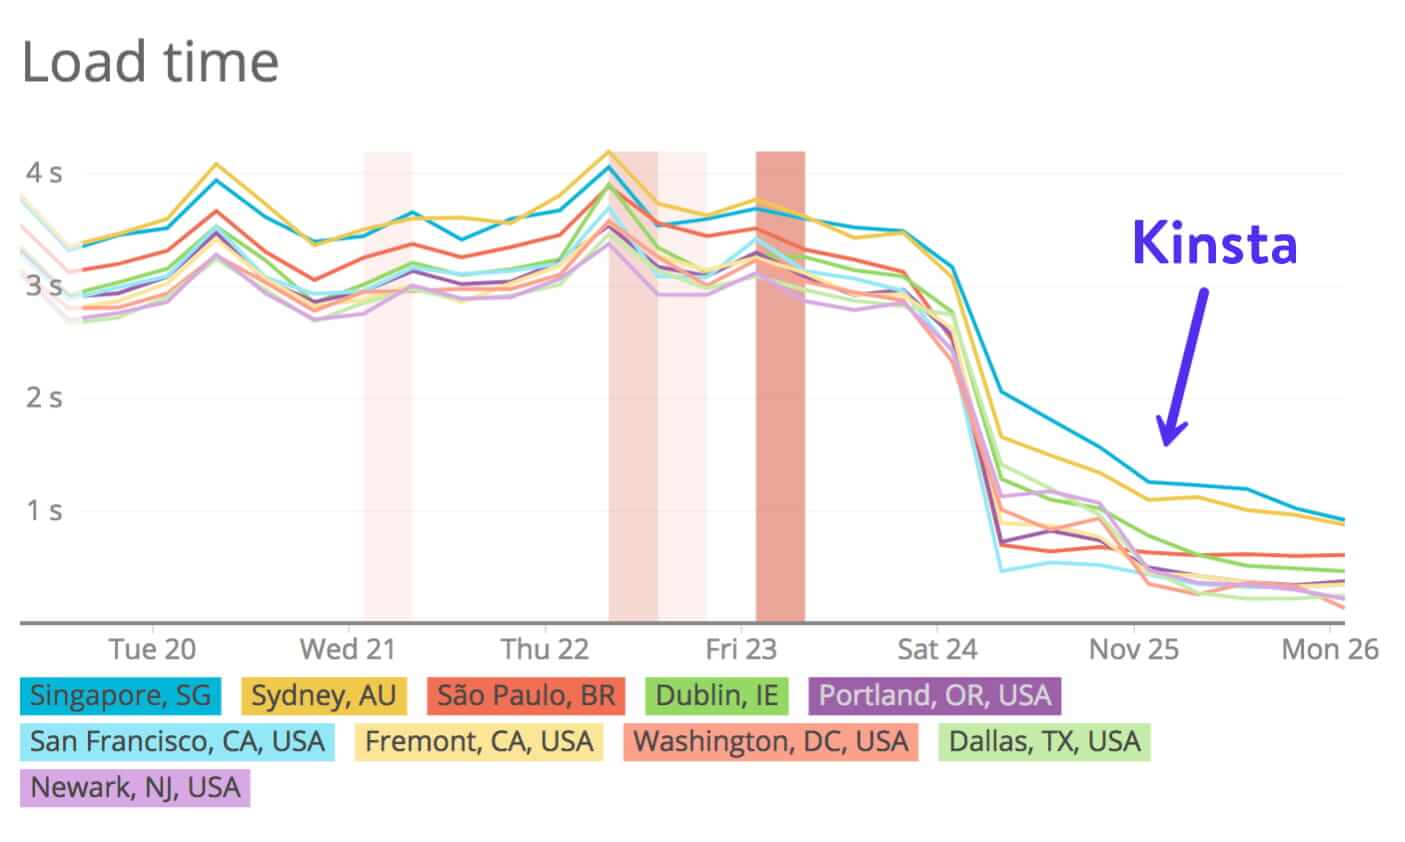
Task: Select the Newark, NJ, USA legend item
Action: [135, 787]
